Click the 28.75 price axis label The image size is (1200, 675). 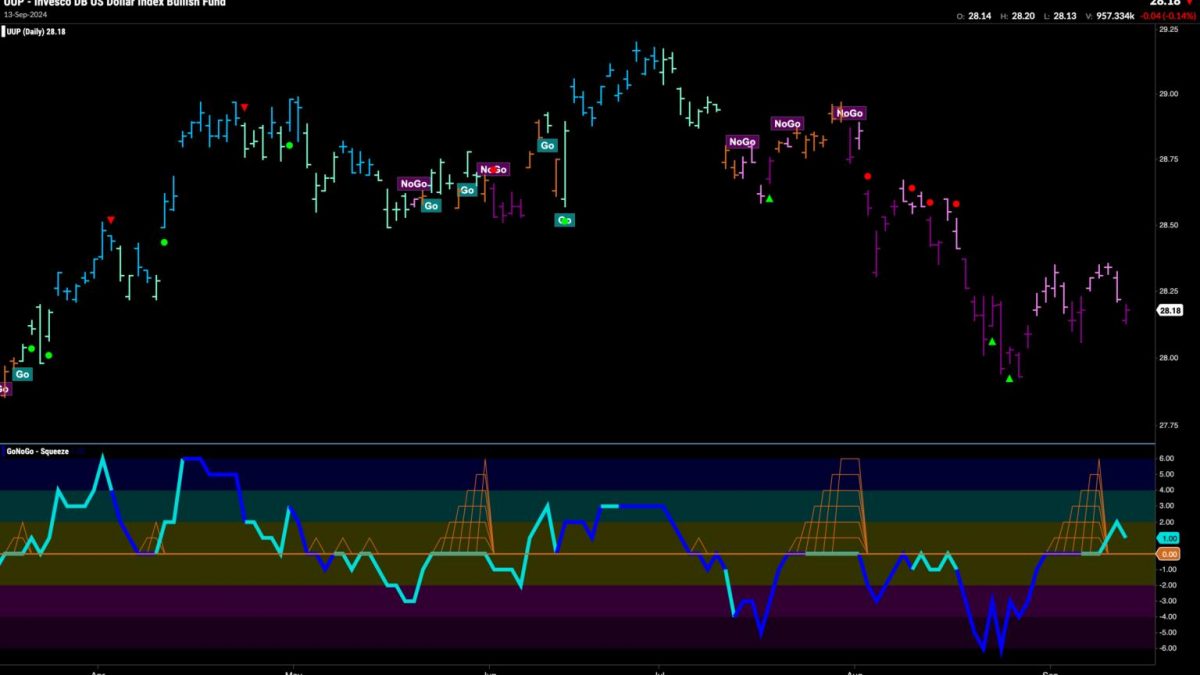(1170, 160)
